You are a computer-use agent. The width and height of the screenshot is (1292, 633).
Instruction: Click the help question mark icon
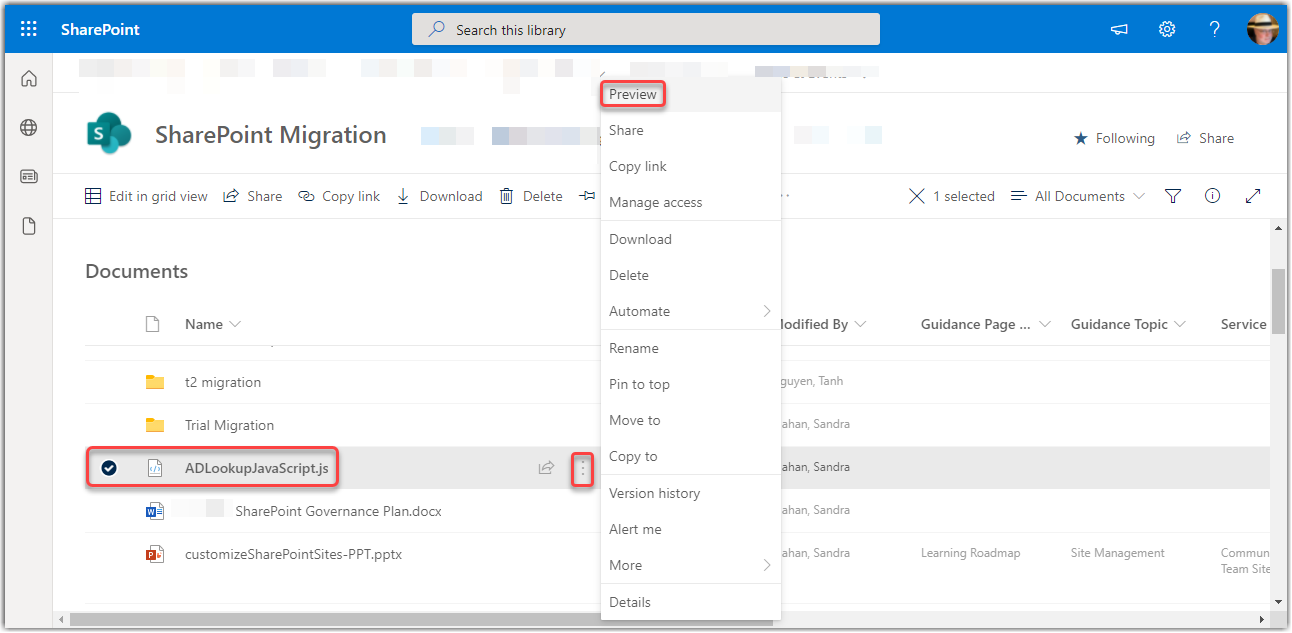(1214, 29)
